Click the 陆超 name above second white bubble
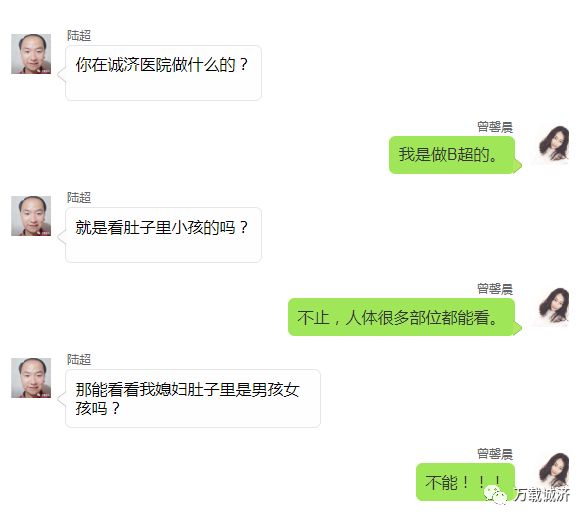Screen dimensions: 588x521 (x=79, y=198)
